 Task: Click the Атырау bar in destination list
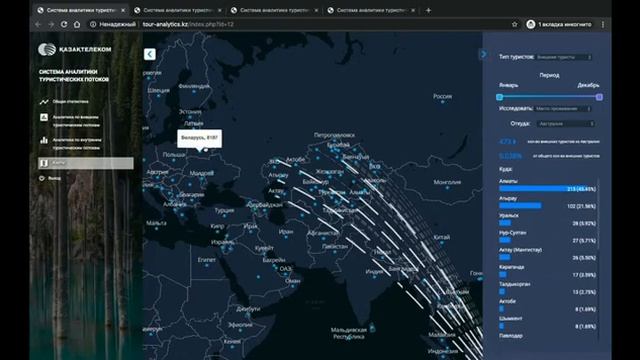pyautogui.click(x=520, y=206)
